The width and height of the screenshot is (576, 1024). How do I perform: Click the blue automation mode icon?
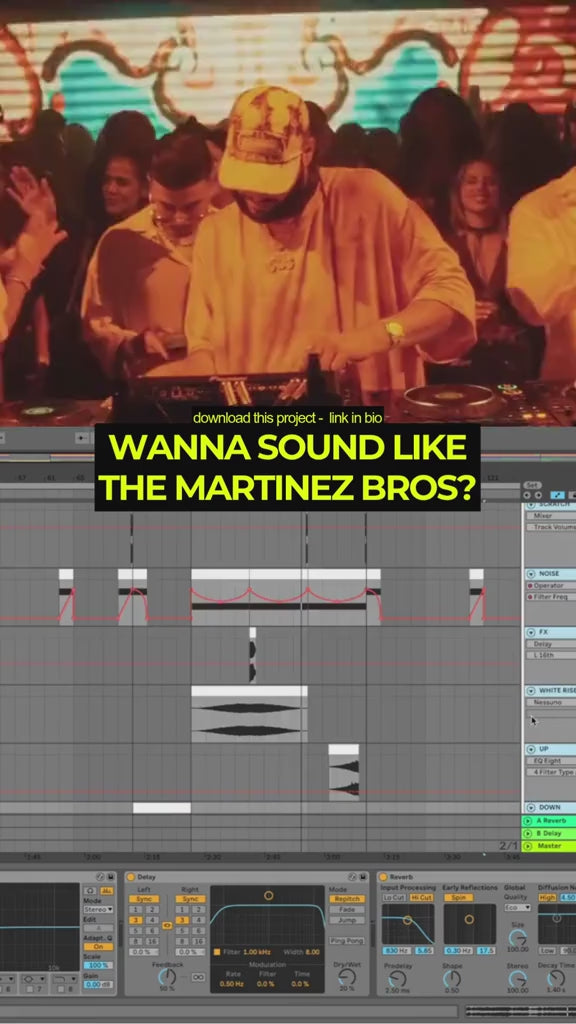(x=558, y=495)
